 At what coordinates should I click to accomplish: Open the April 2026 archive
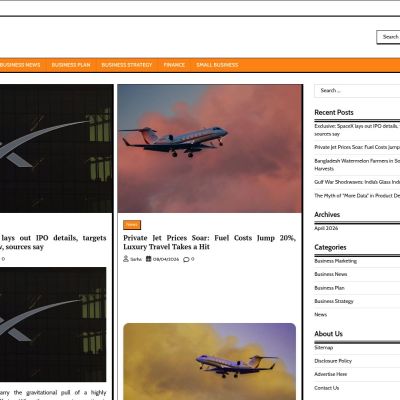click(x=326, y=228)
